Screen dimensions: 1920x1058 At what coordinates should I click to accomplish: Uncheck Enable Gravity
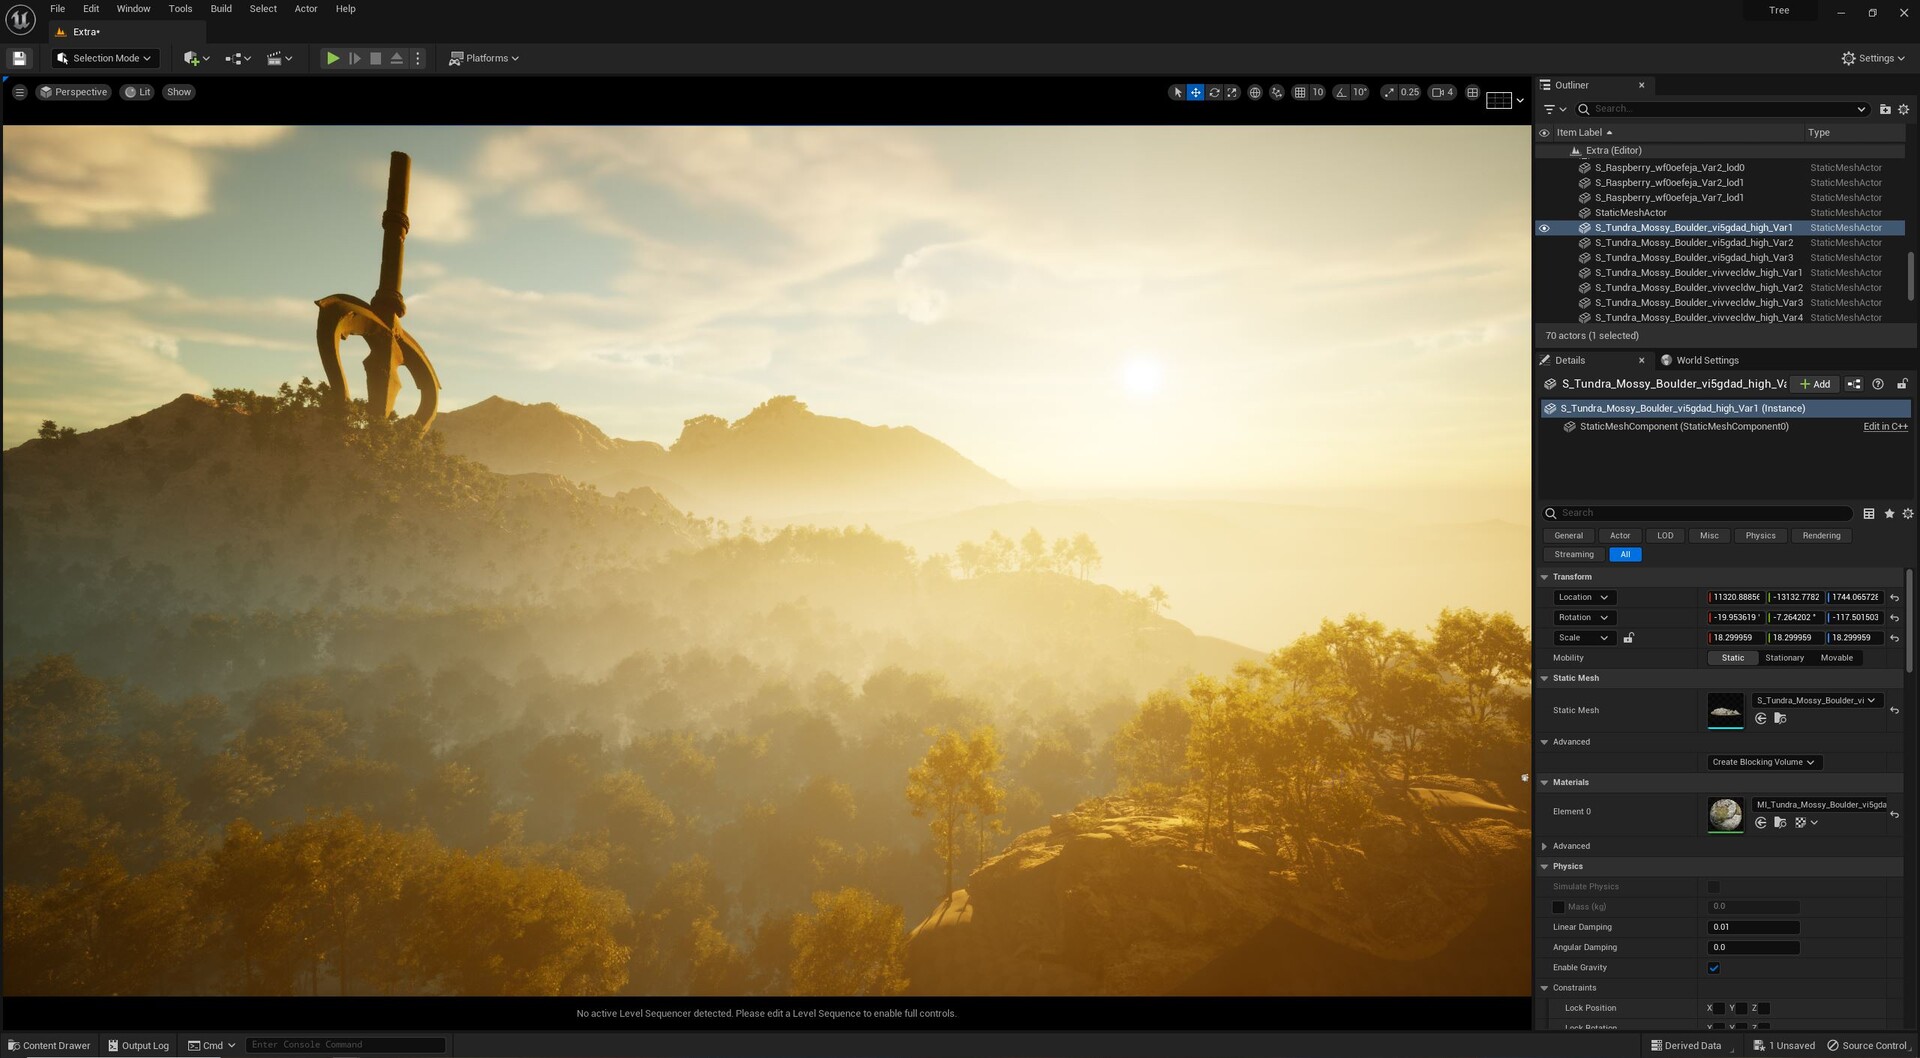pyautogui.click(x=1714, y=968)
